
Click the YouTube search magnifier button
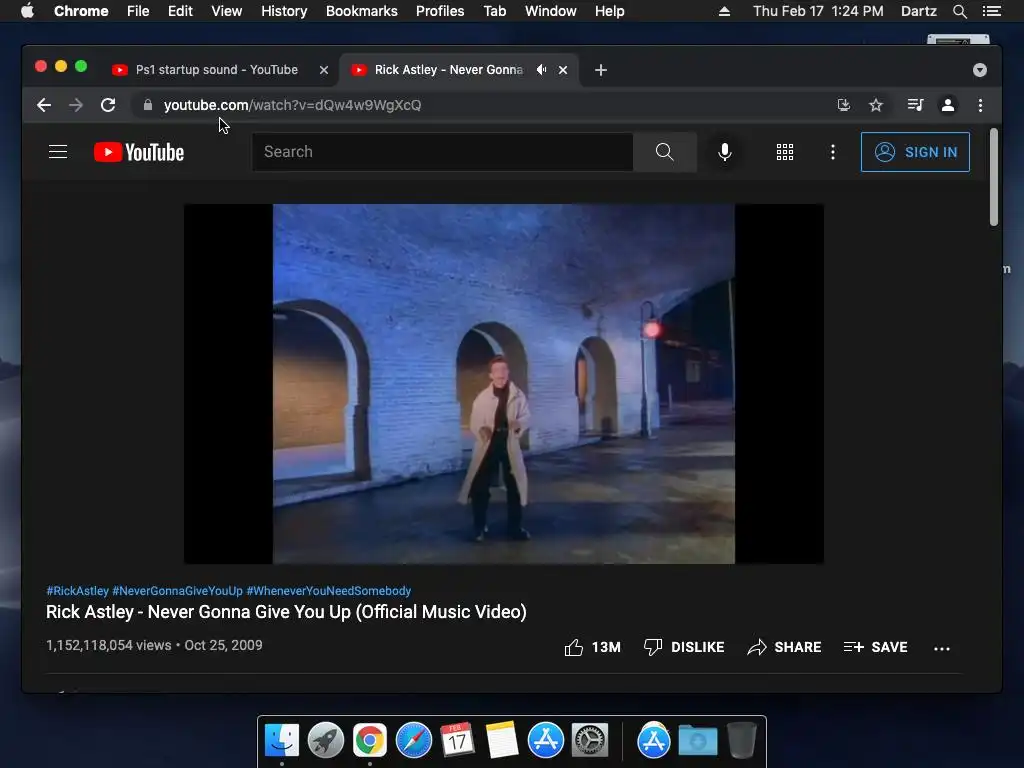pyautogui.click(x=665, y=152)
